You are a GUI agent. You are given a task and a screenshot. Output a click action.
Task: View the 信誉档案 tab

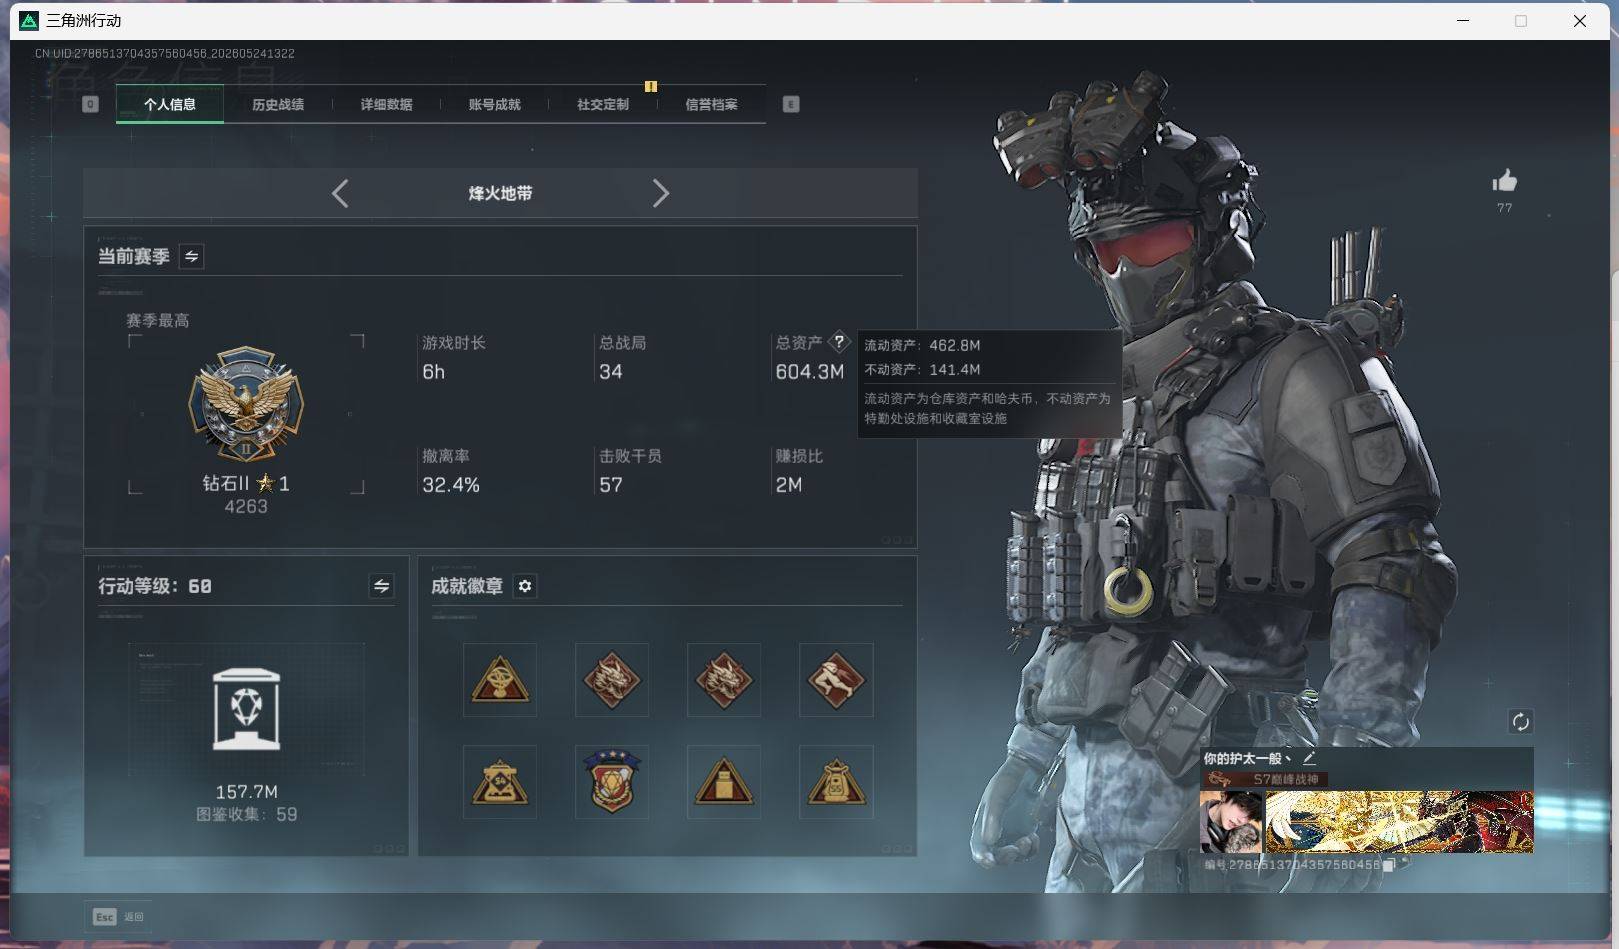point(711,104)
